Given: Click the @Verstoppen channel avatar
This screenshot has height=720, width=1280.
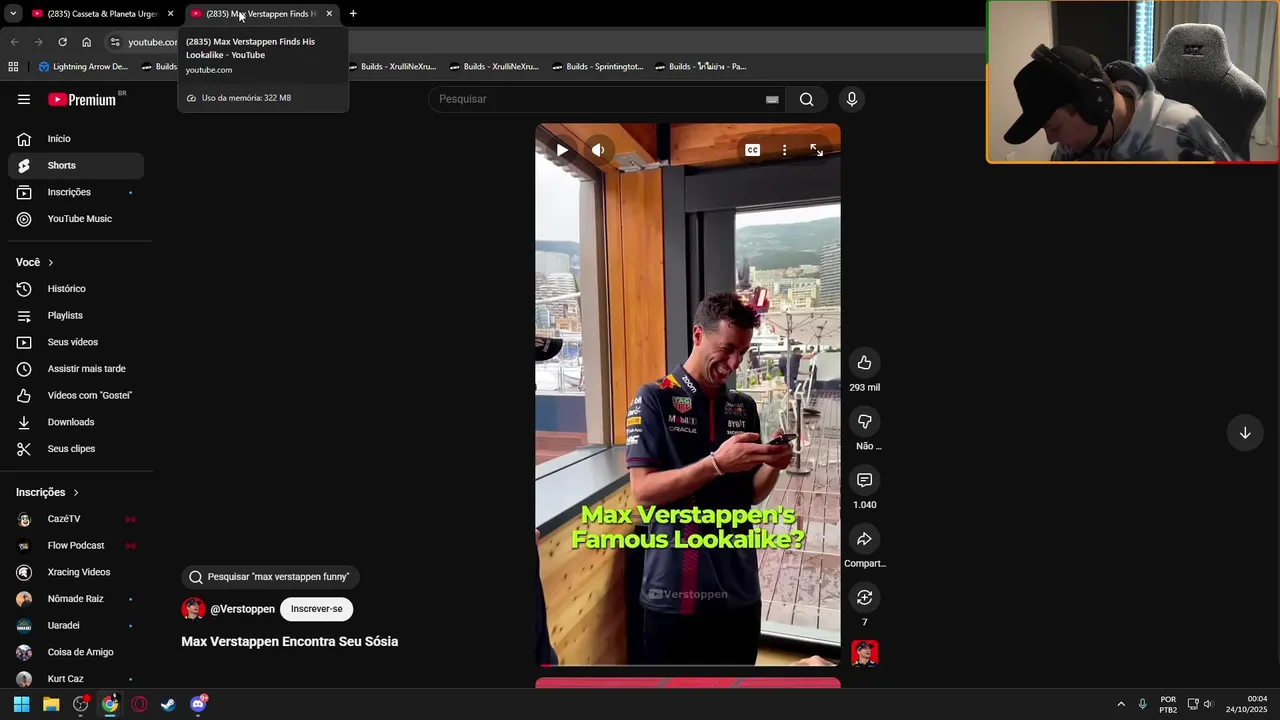Looking at the screenshot, I should [193, 609].
